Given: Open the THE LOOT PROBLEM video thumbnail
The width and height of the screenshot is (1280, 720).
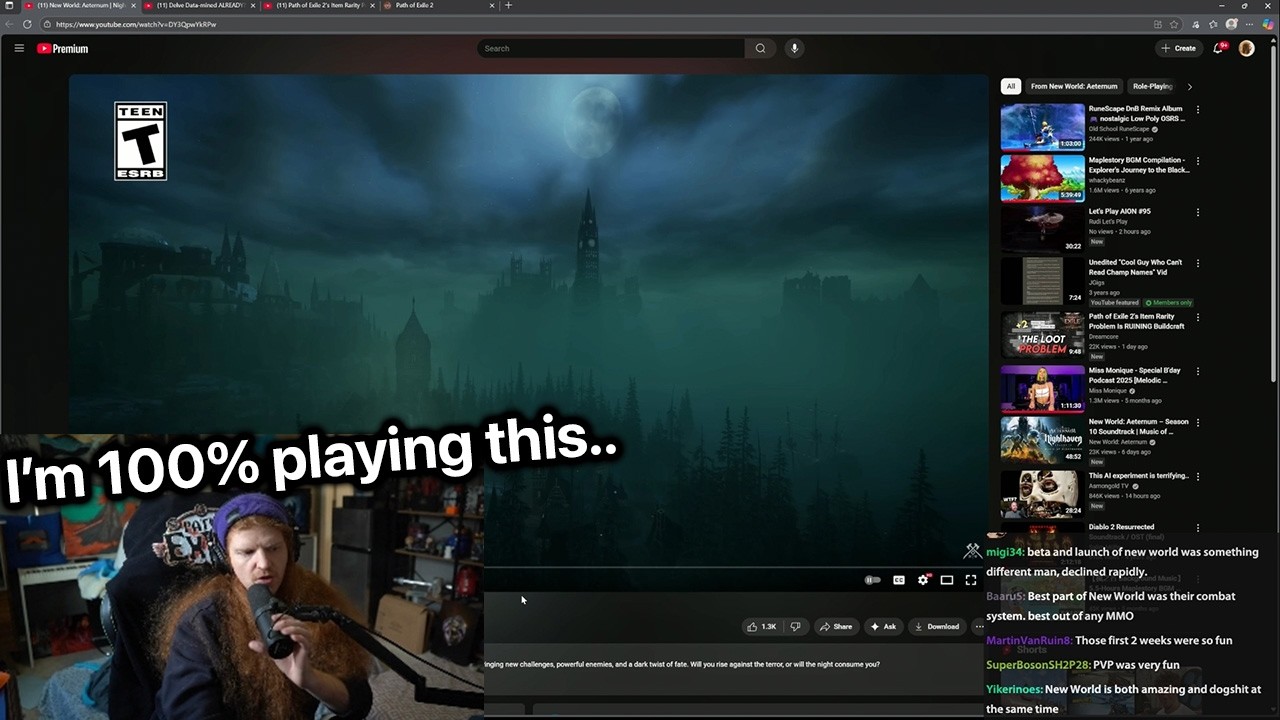Looking at the screenshot, I should click(x=1042, y=335).
